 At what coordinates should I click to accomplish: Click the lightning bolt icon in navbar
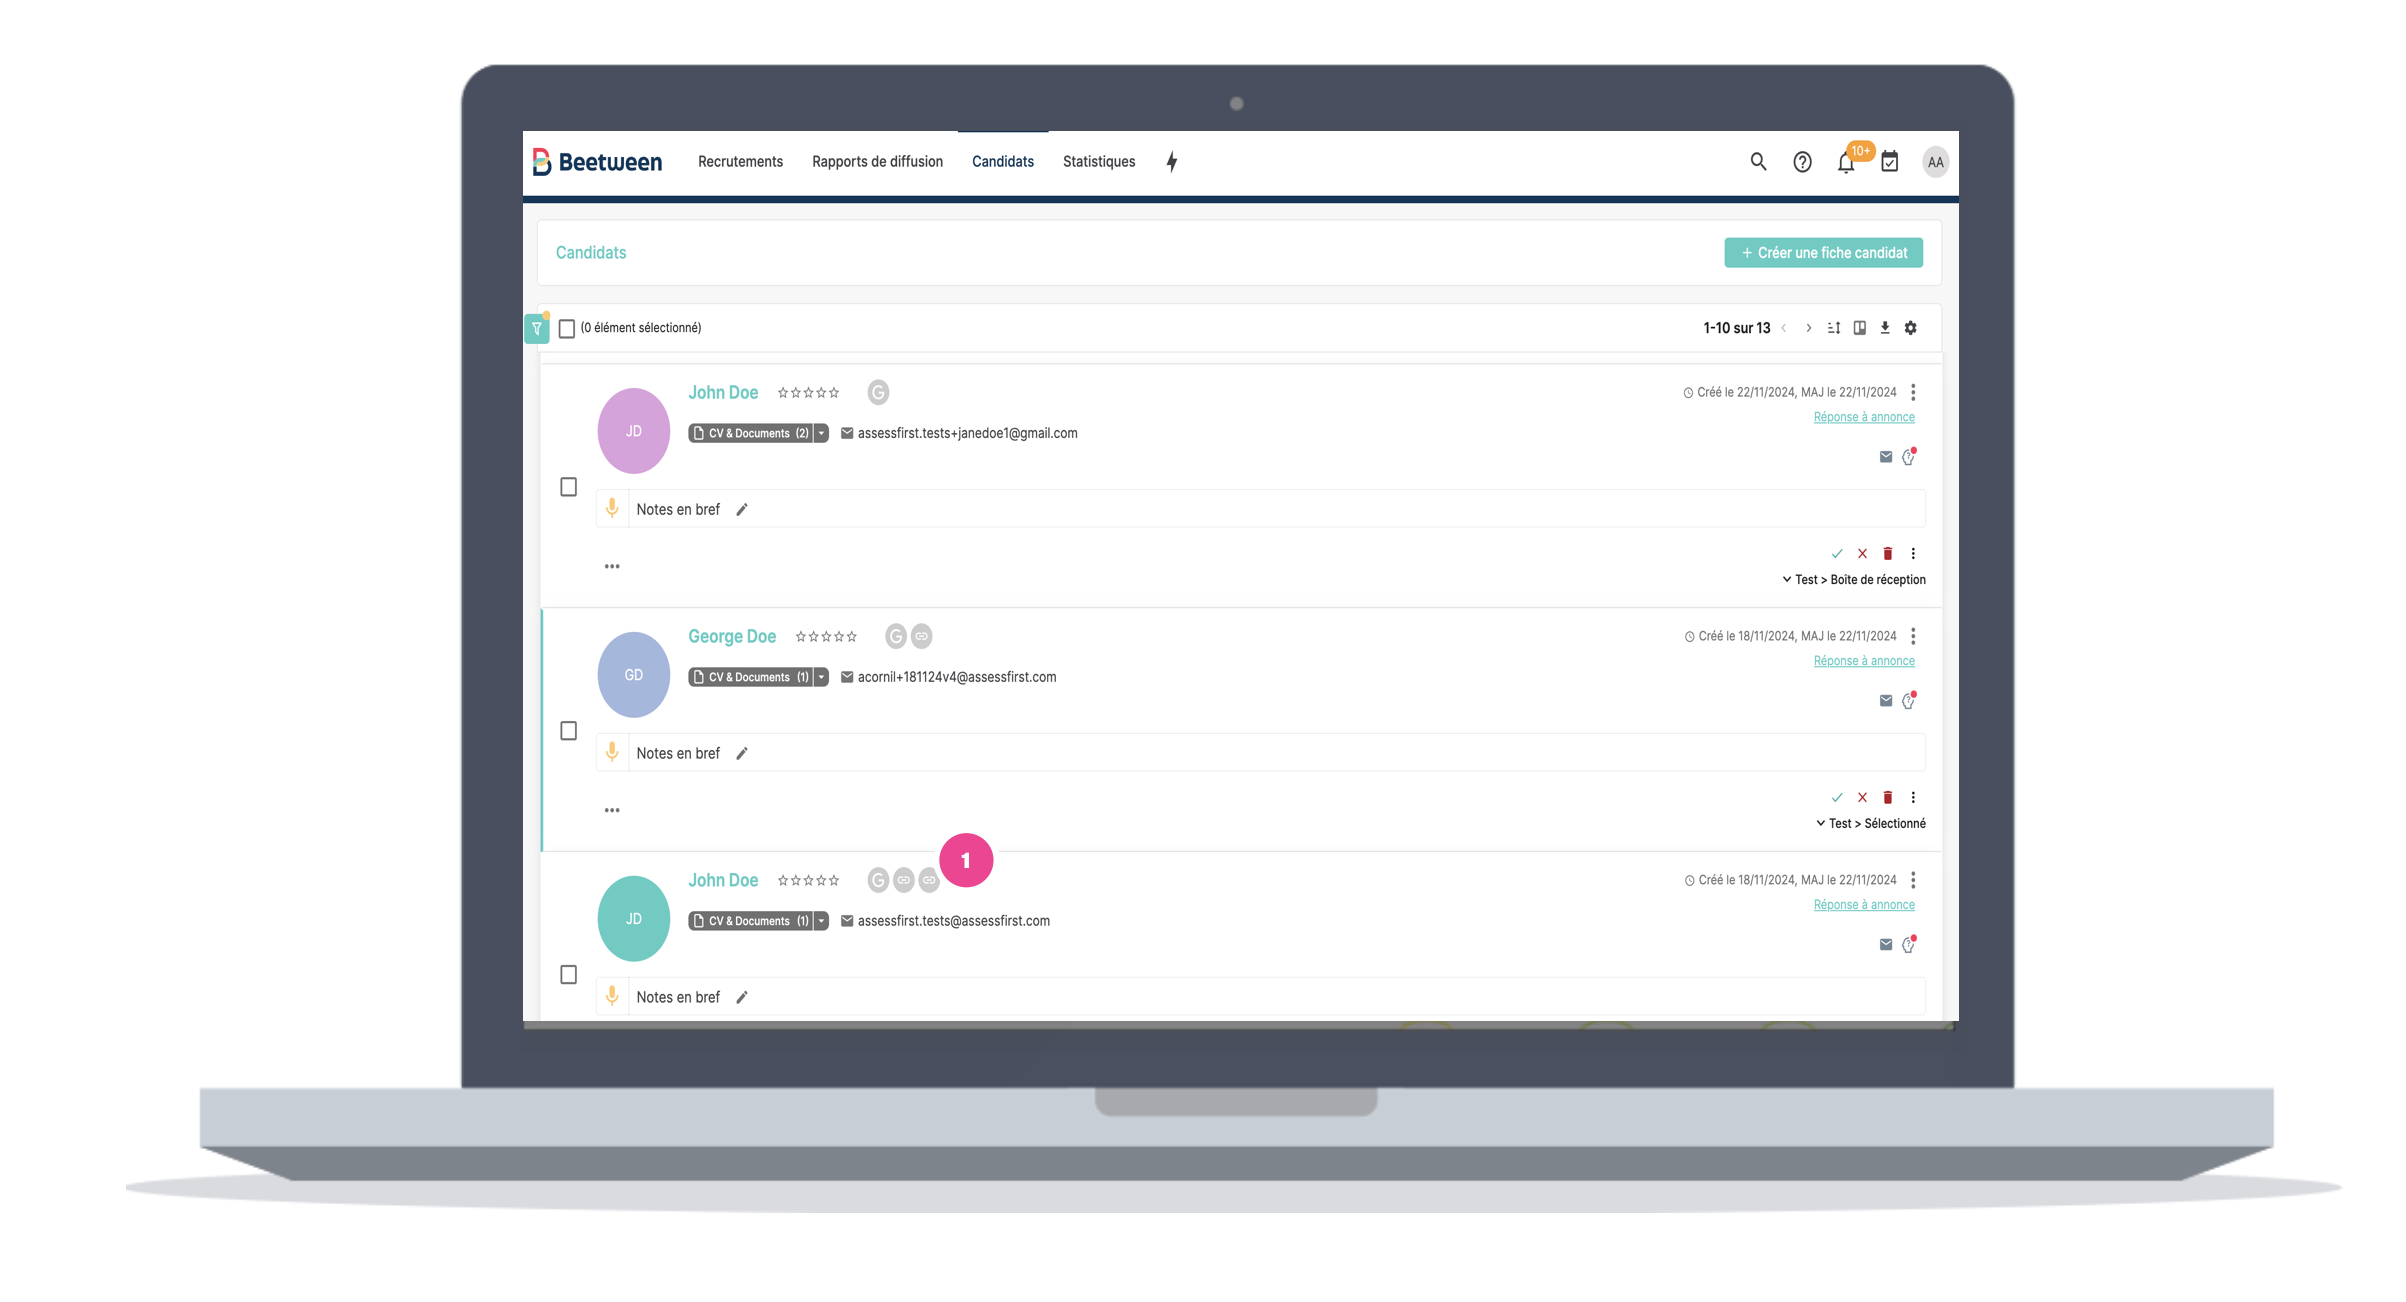click(1171, 162)
